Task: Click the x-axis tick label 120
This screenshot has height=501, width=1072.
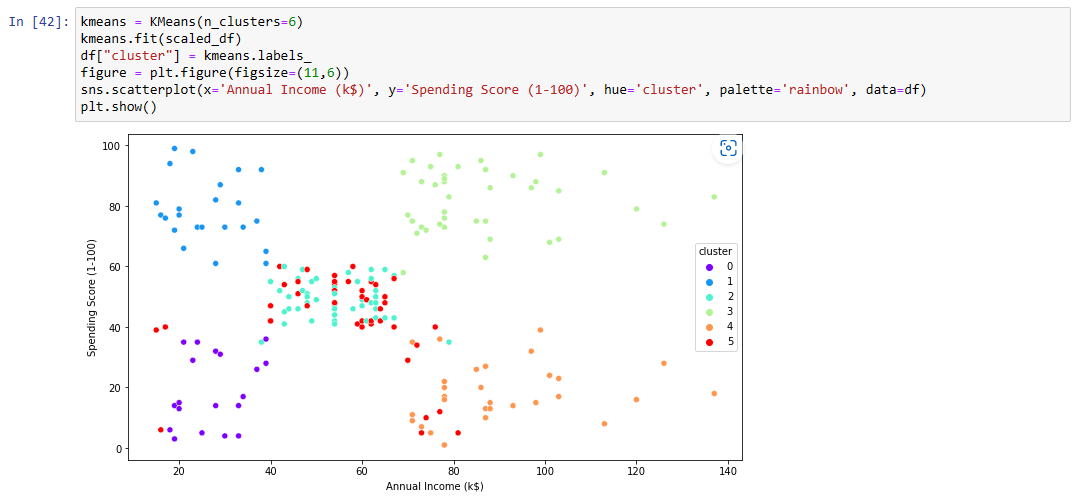Action: point(636,471)
